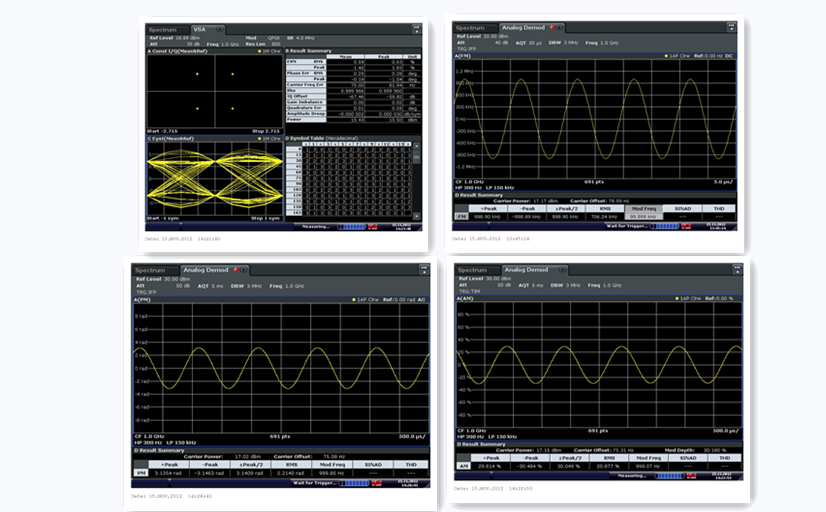This screenshot has height=512, width=826.
Task: Click the measuring progress bar in VSA window
Action: pyautogui.click(x=353, y=227)
